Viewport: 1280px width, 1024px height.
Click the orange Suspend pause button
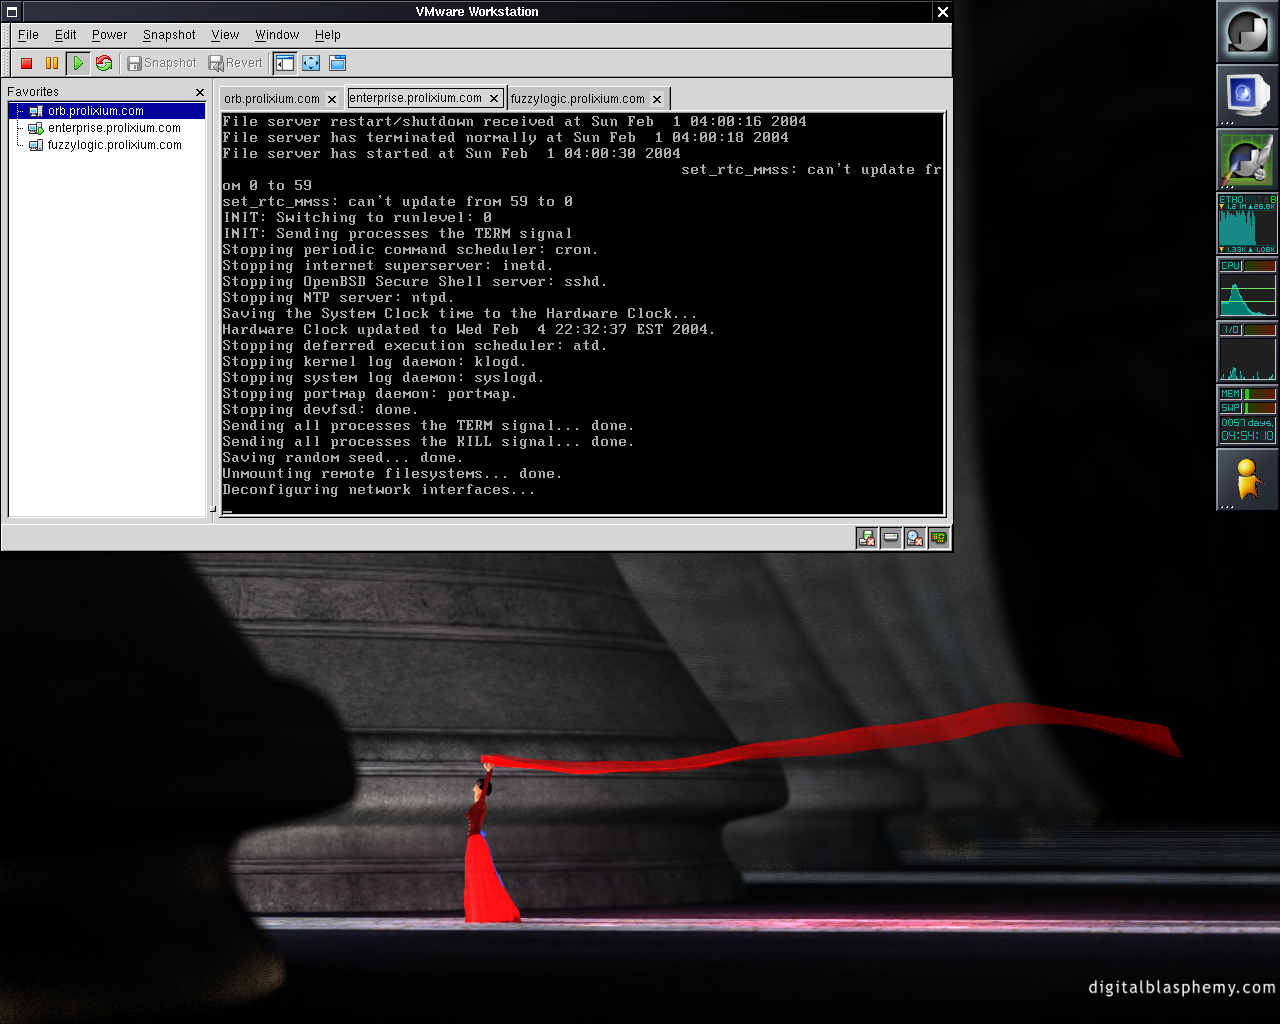(52, 63)
